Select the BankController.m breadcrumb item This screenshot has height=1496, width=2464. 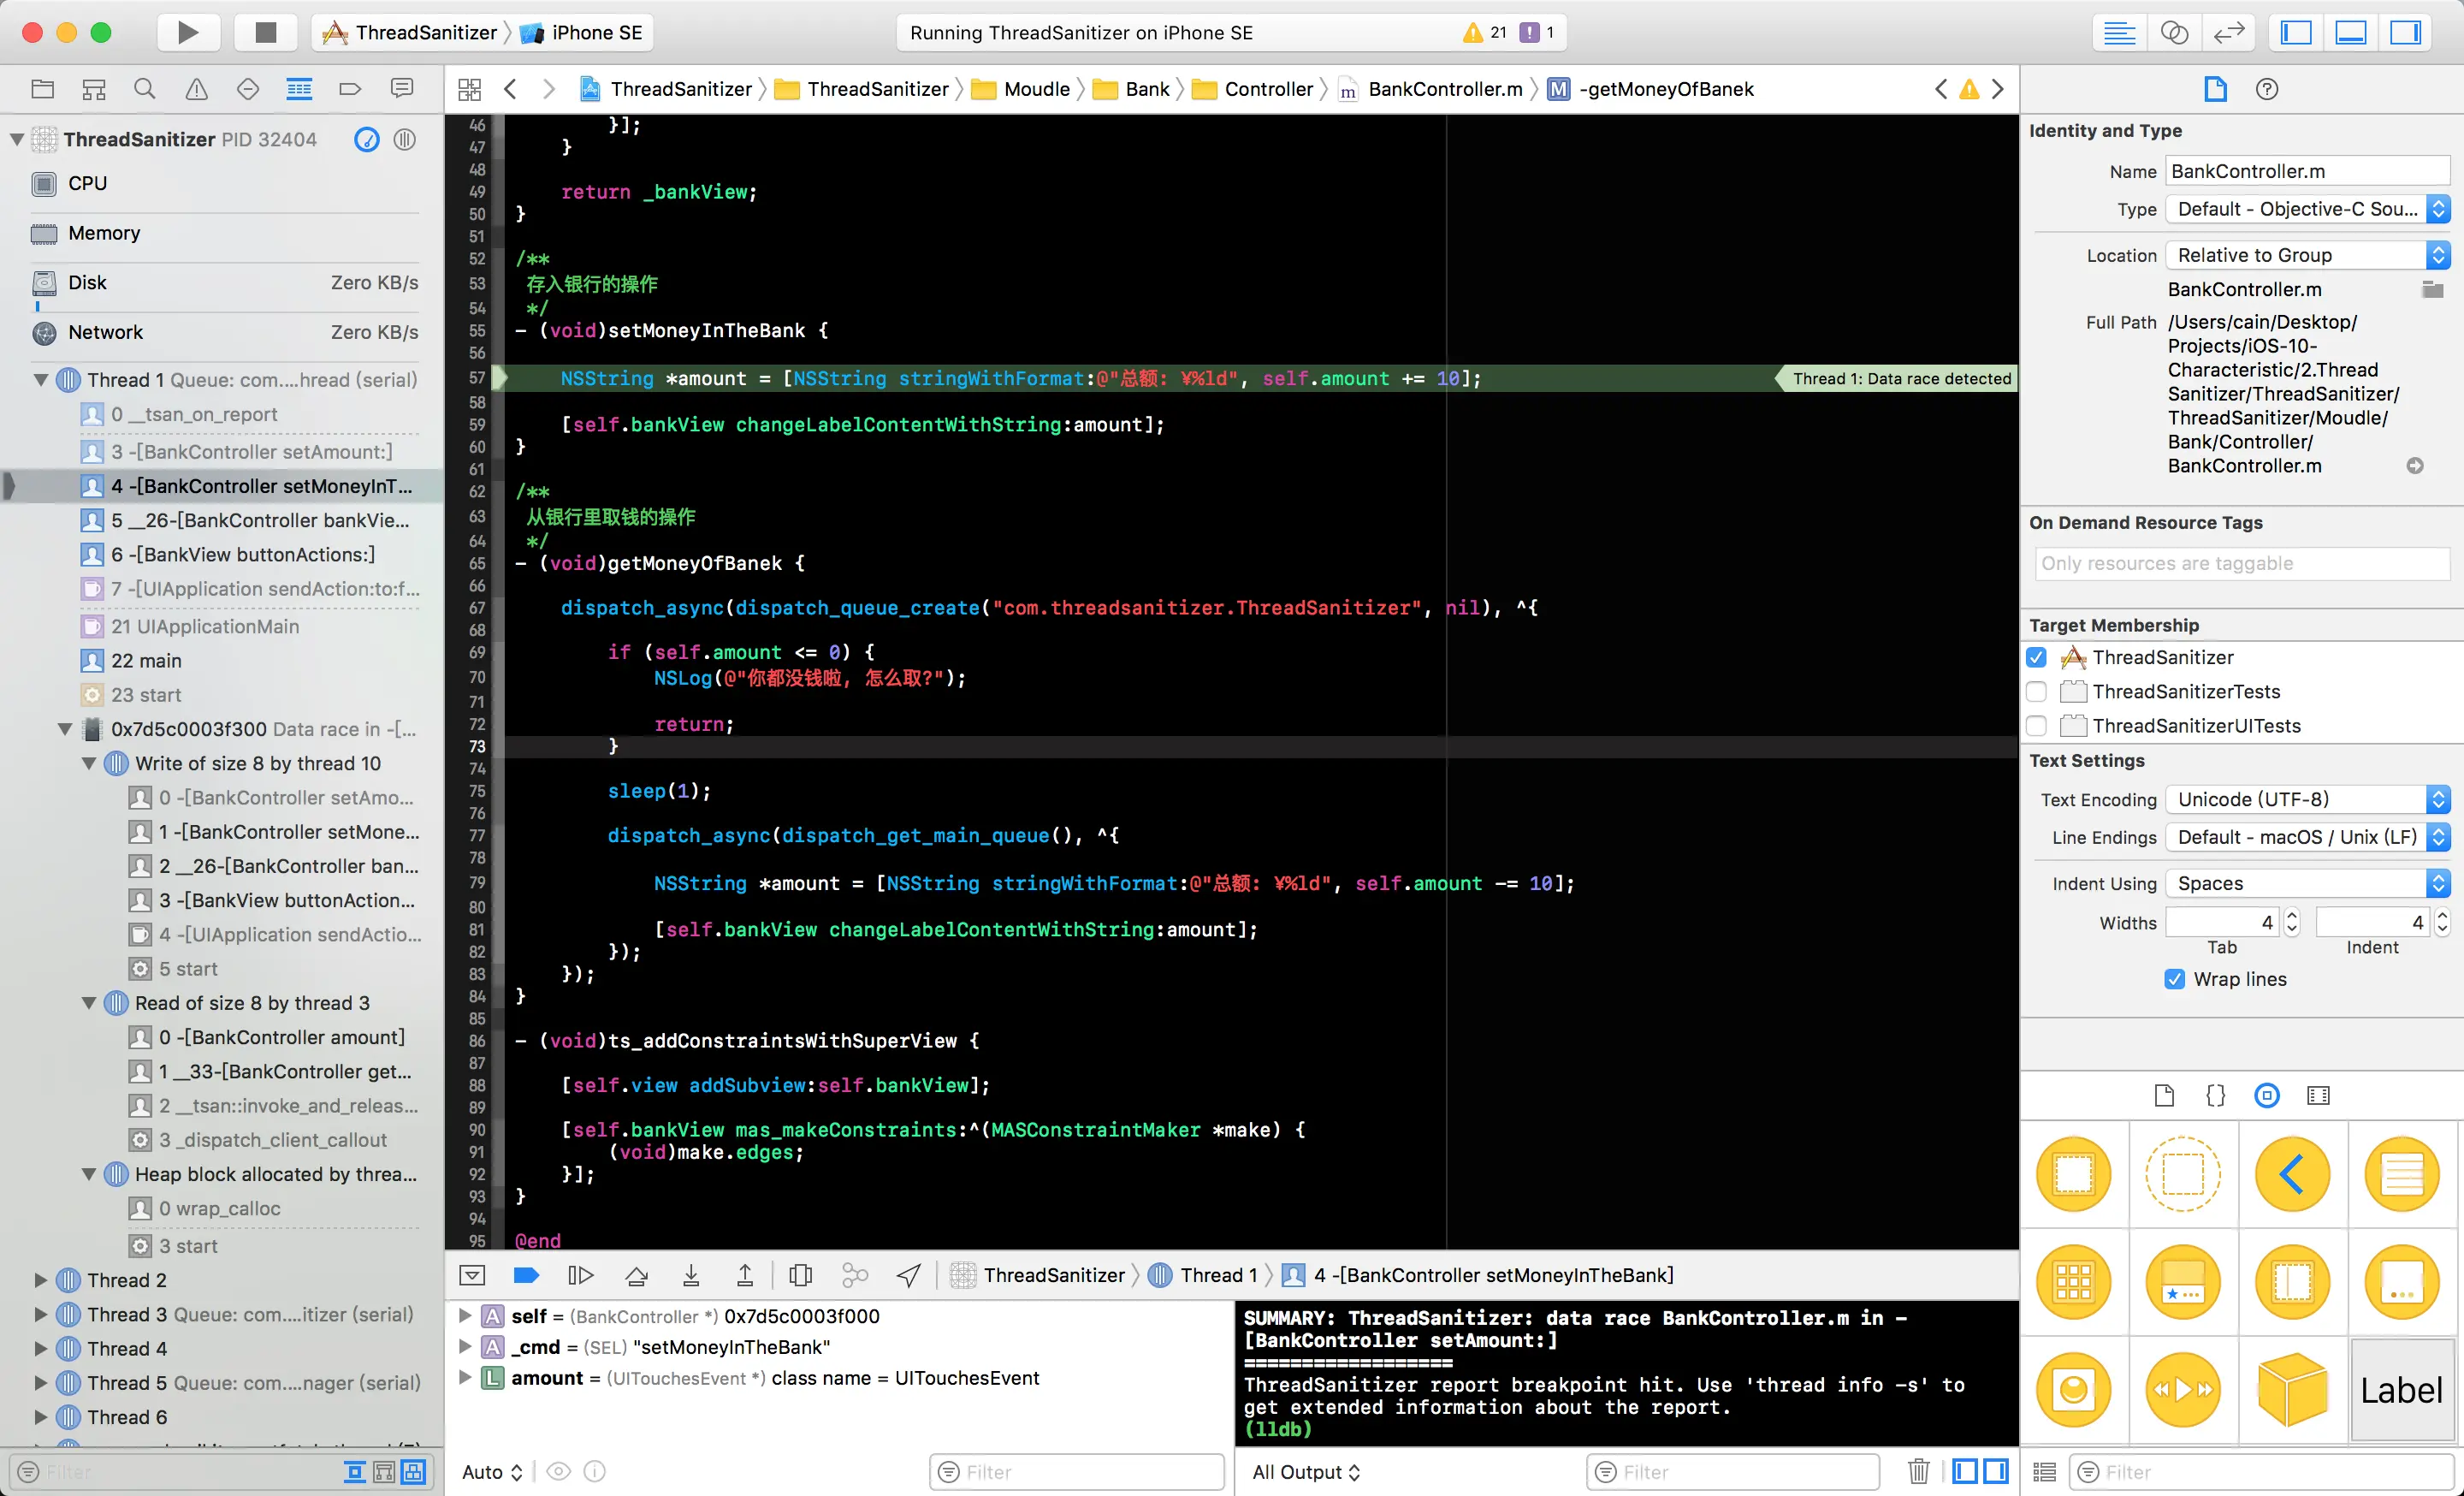[x=1444, y=89]
